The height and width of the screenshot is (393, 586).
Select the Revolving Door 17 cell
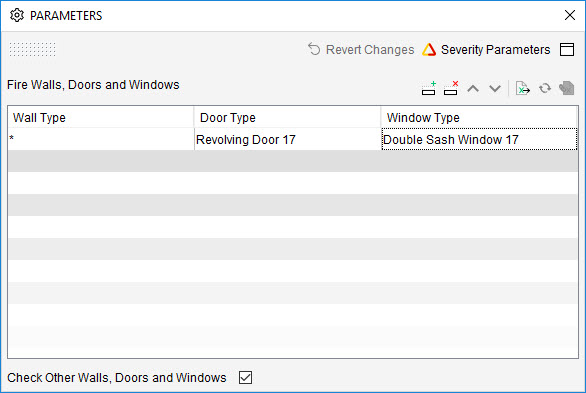[288, 139]
